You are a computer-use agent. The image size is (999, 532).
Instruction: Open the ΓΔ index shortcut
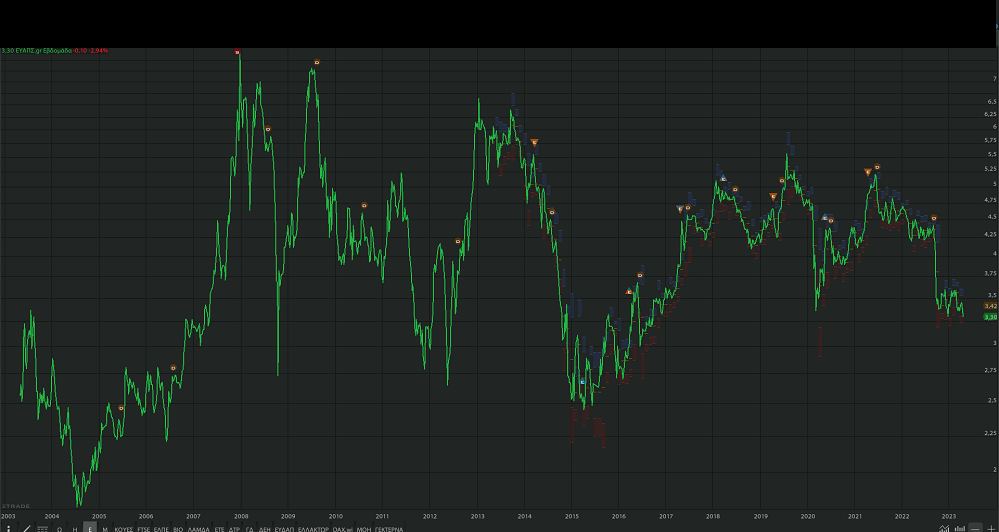pyautogui.click(x=250, y=529)
